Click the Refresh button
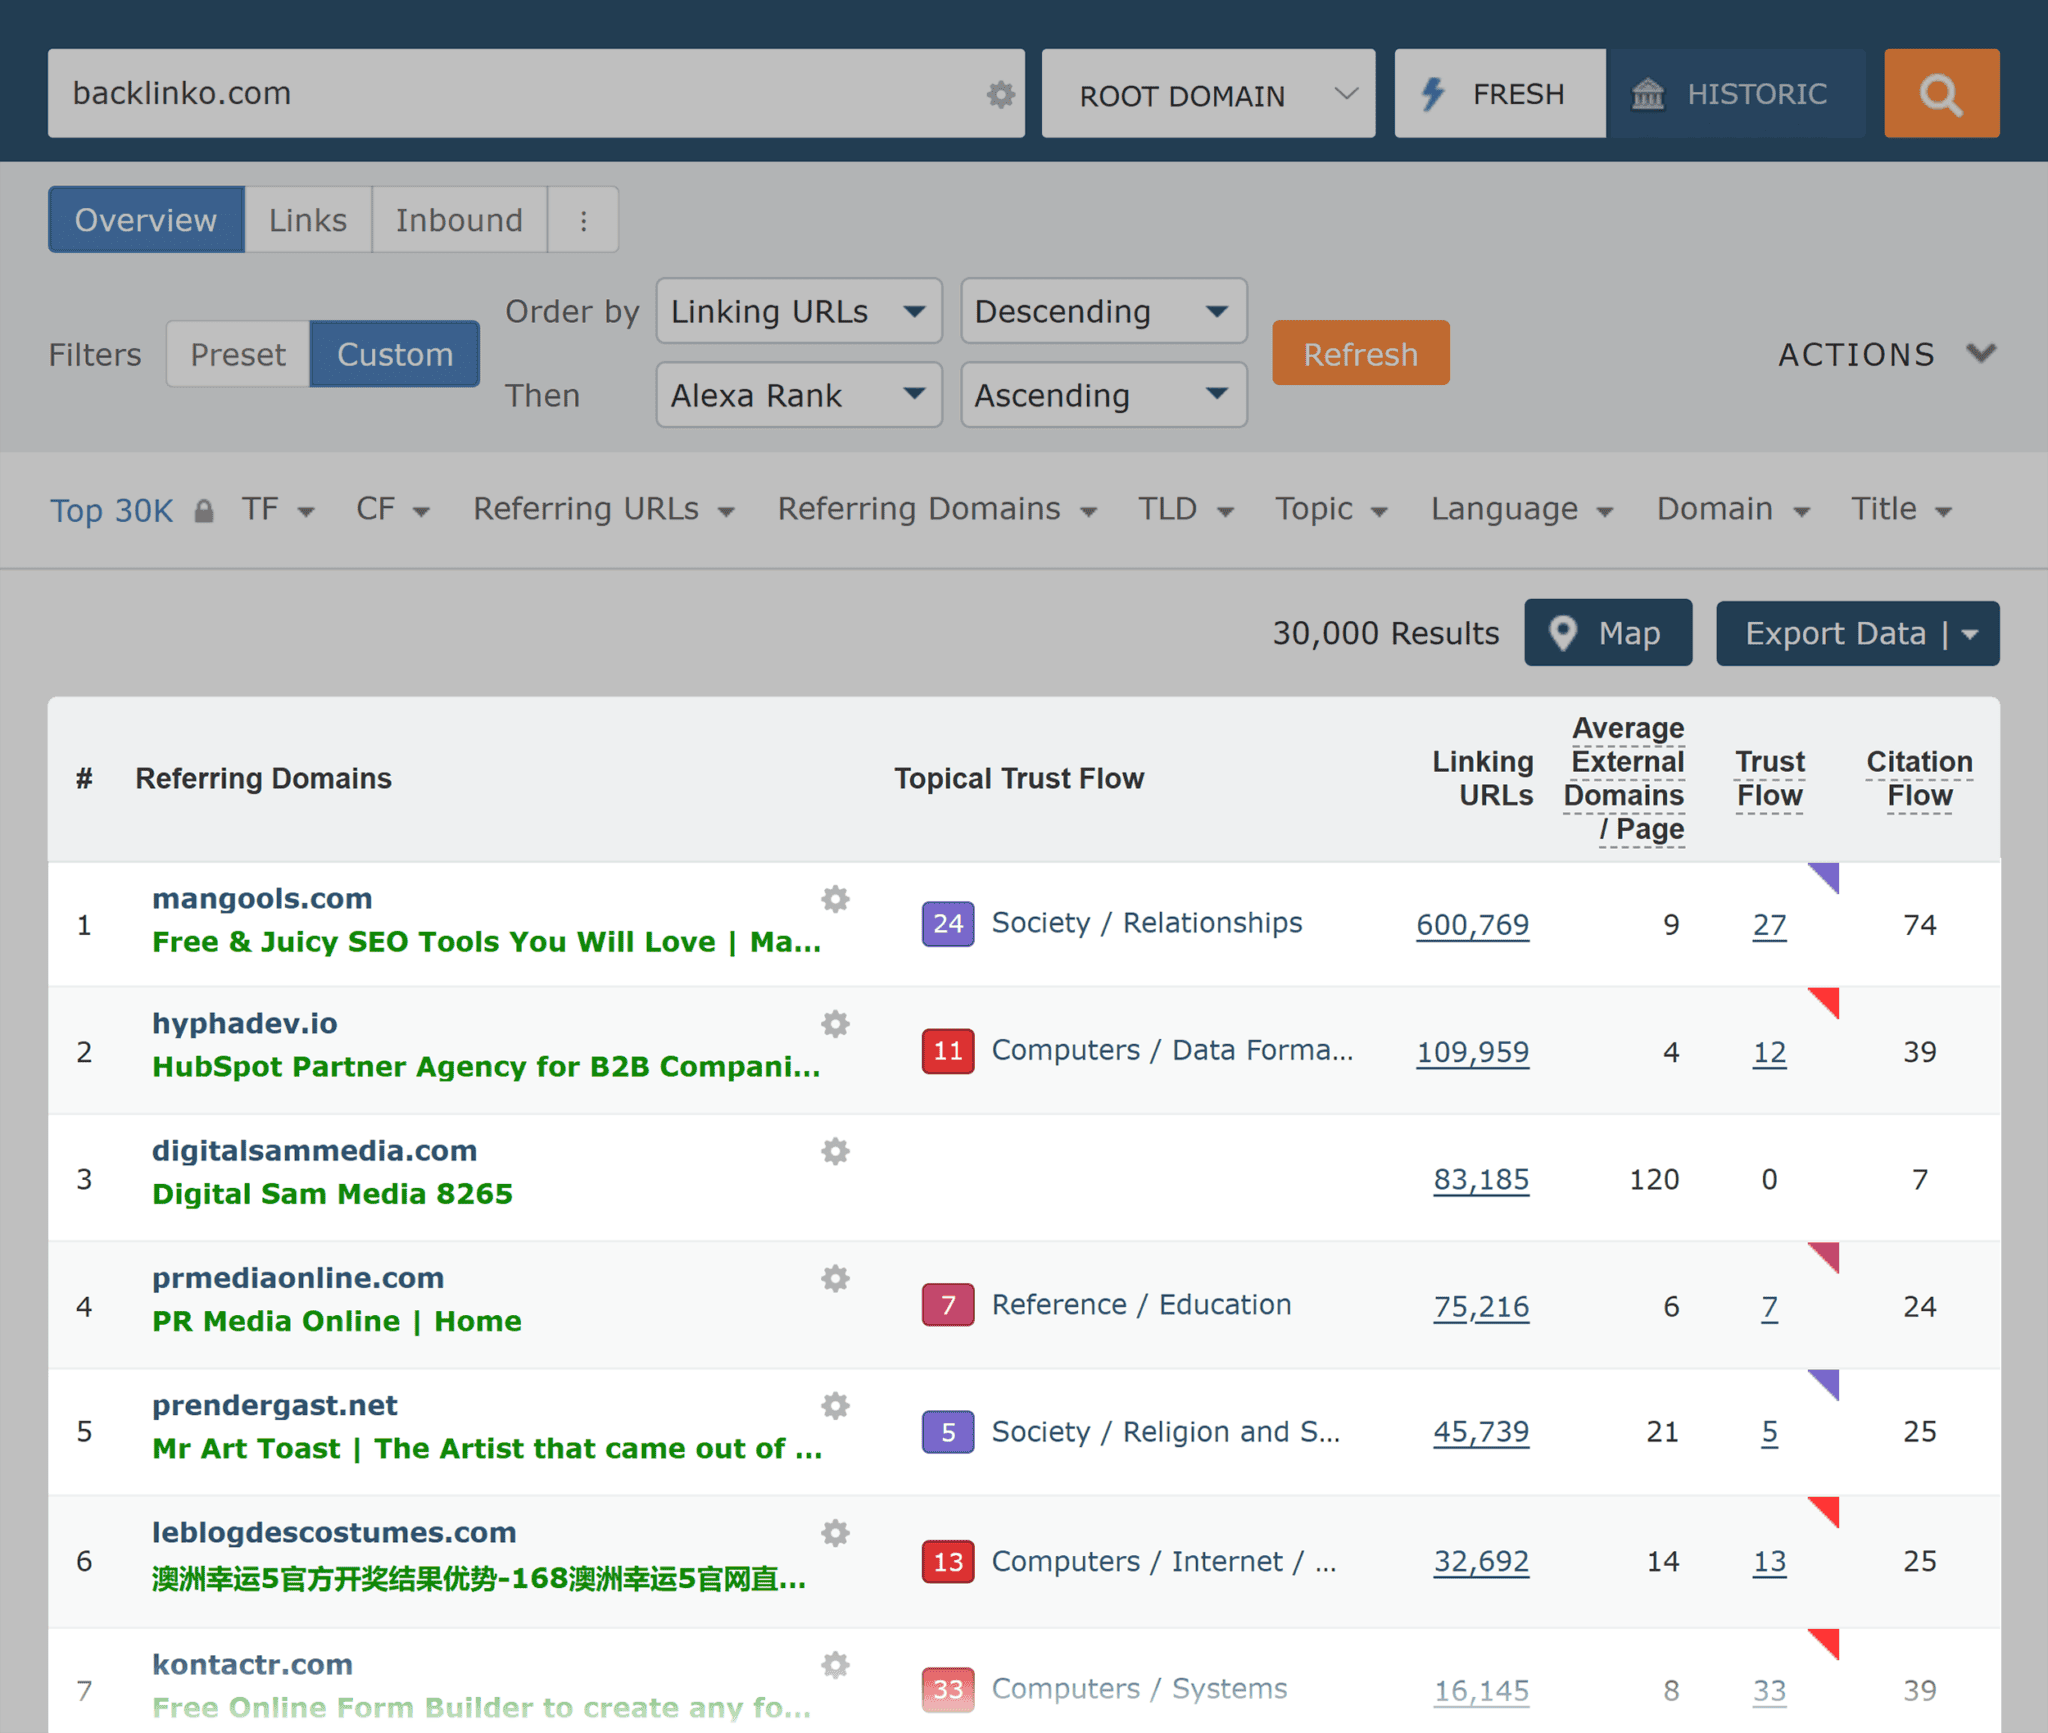 [1360, 353]
